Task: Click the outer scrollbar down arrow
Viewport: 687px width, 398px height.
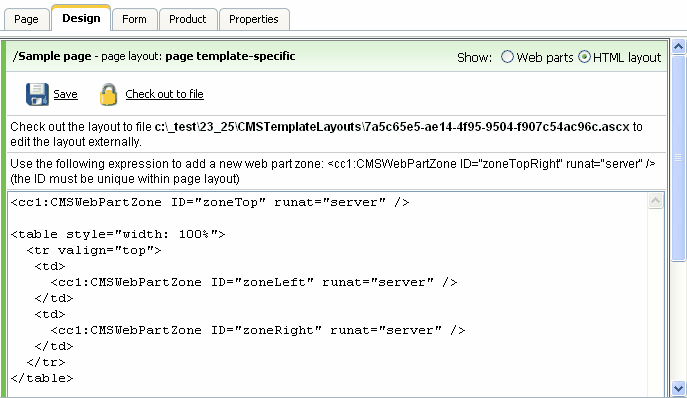Action: pyautogui.click(x=679, y=388)
